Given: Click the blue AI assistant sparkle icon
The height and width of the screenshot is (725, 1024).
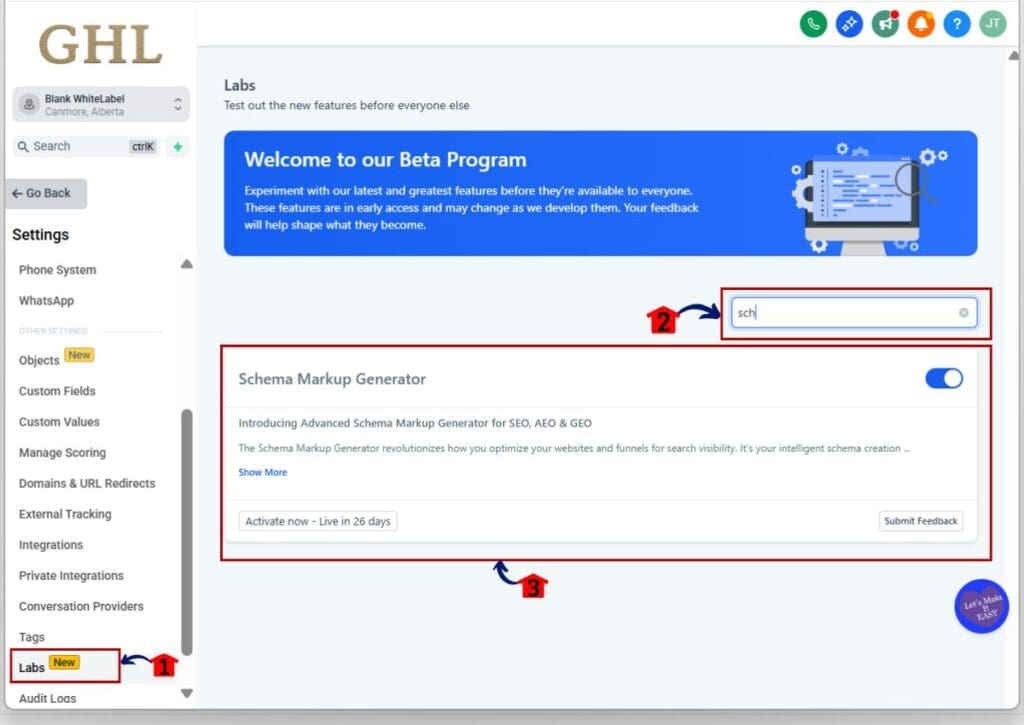Looking at the screenshot, I should coord(849,23).
